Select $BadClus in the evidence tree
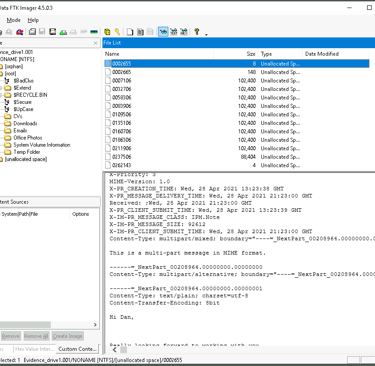This screenshot has height=366, width=375. coord(23,81)
